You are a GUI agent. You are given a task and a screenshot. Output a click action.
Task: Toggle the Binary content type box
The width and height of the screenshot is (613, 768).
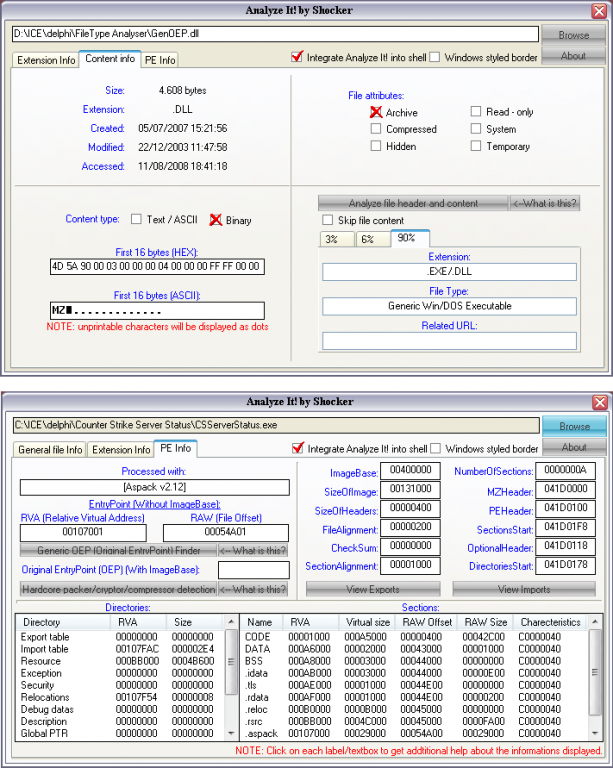pyautogui.click(x=215, y=220)
